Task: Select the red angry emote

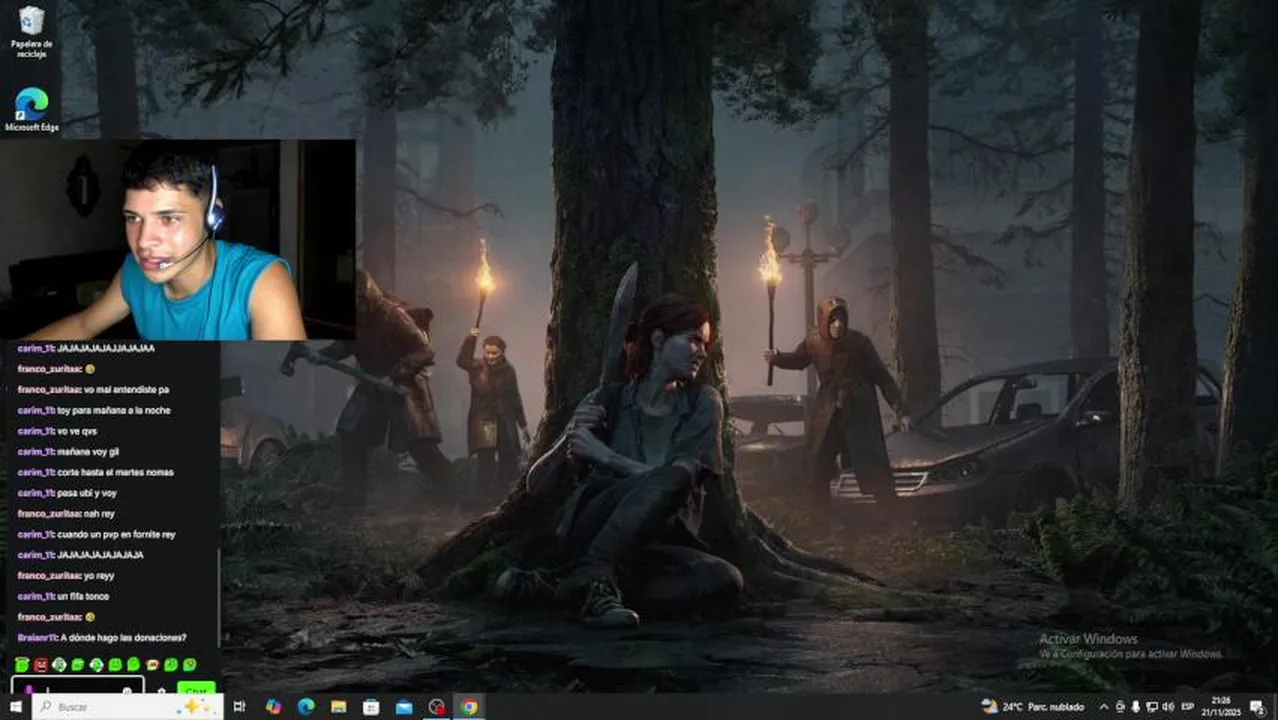Action: pyautogui.click(x=41, y=664)
